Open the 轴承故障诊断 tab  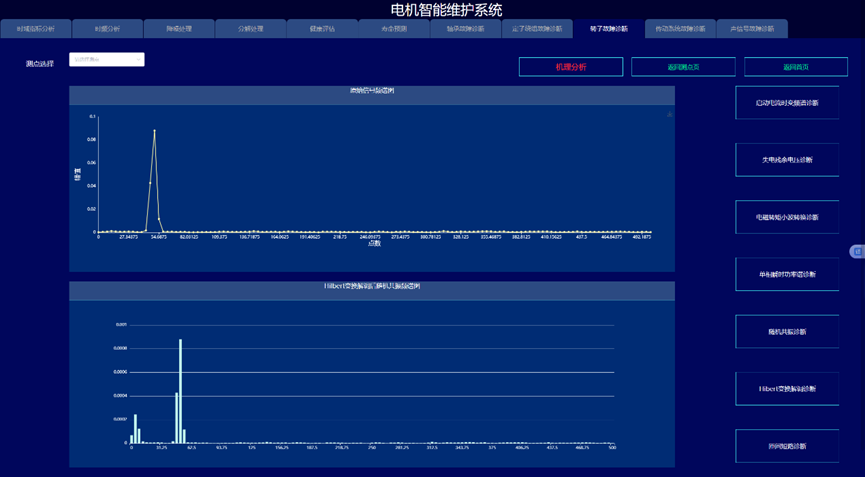coord(465,29)
